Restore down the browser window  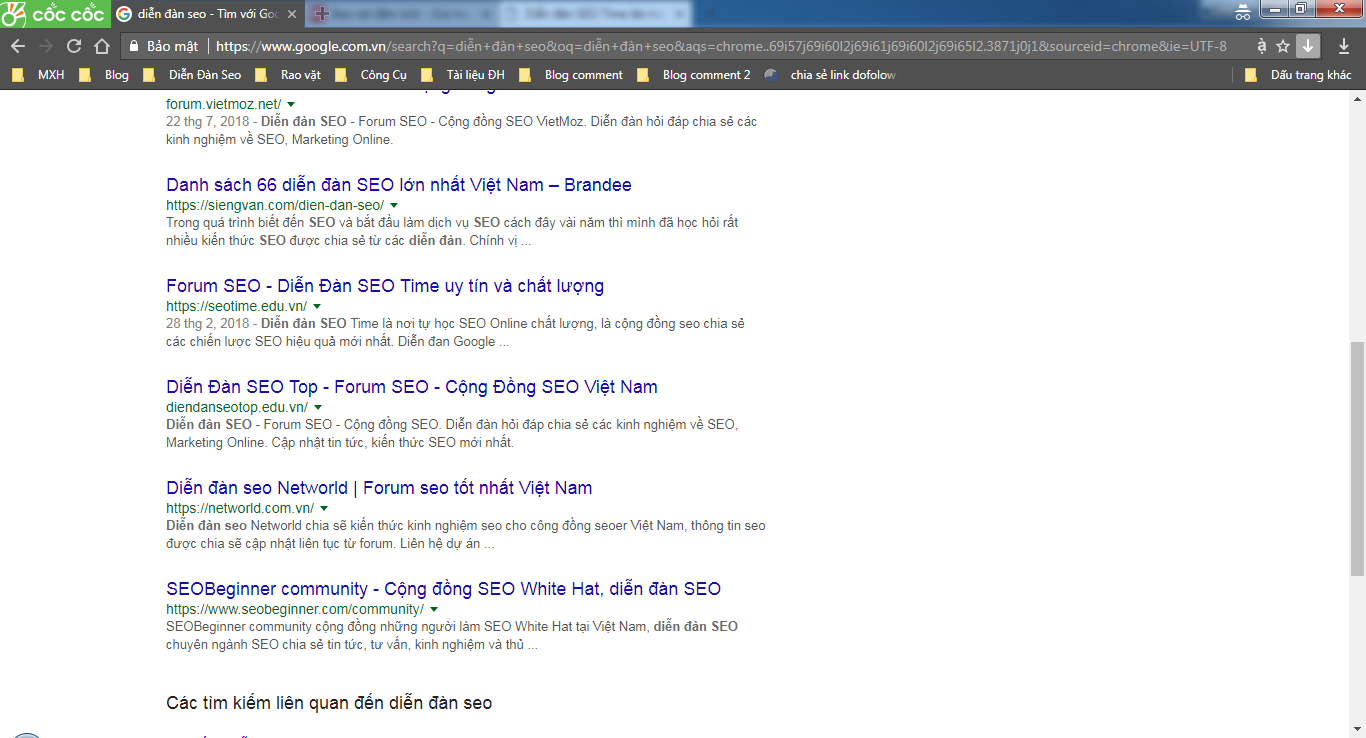click(1301, 9)
